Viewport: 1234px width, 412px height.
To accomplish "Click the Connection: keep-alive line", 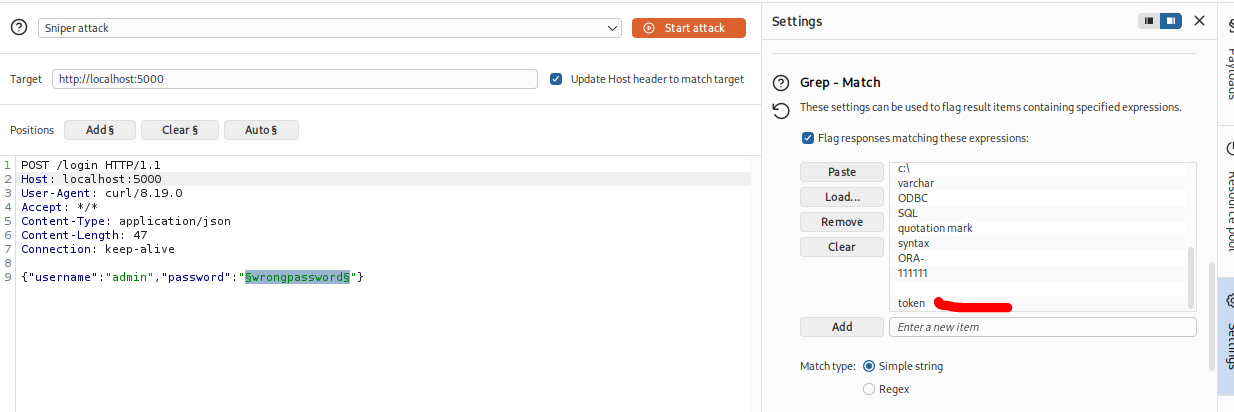I will [98, 249].
